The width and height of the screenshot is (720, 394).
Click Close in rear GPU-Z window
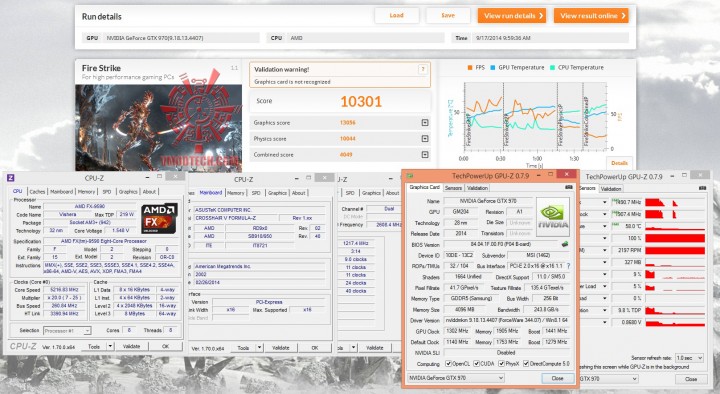tap(691, 379)
